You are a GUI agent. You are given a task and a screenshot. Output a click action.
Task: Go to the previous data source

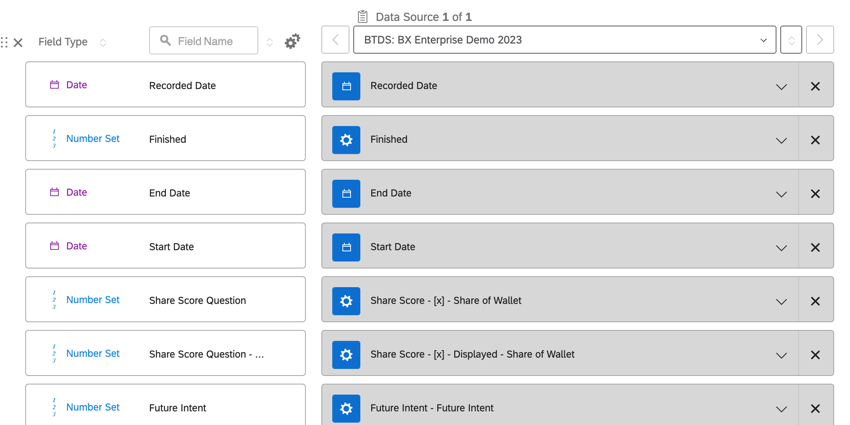tap(336, 40)
